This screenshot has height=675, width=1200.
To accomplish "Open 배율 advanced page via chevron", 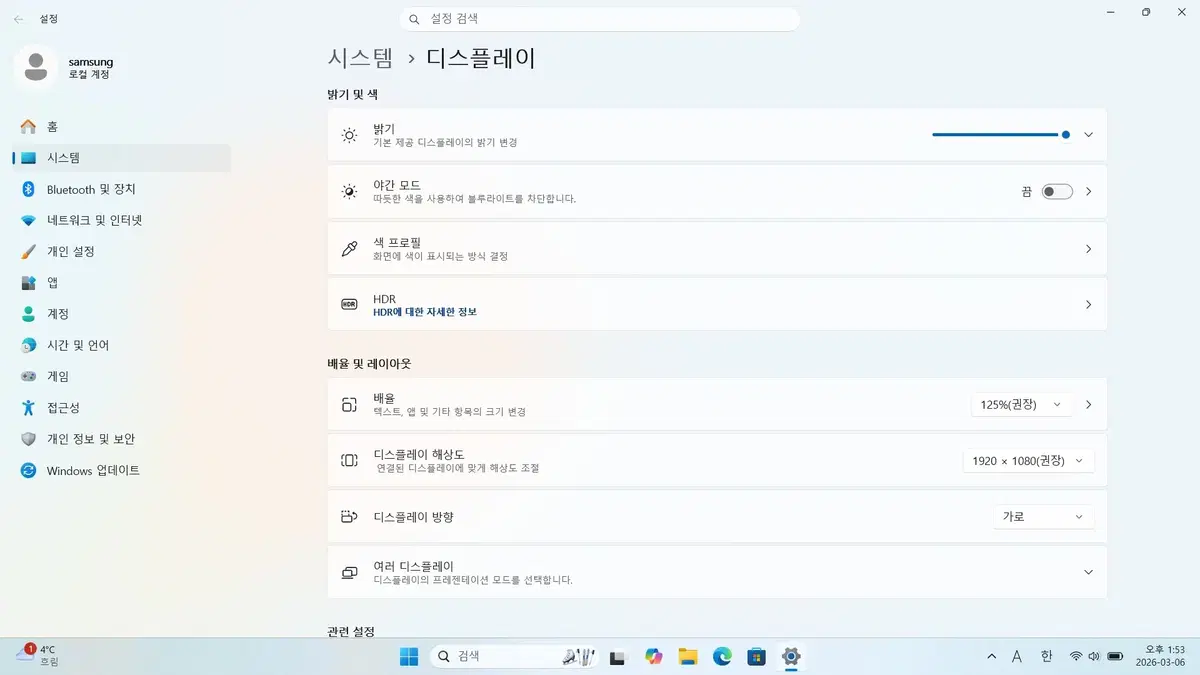I will click(x=1089, y=404).
